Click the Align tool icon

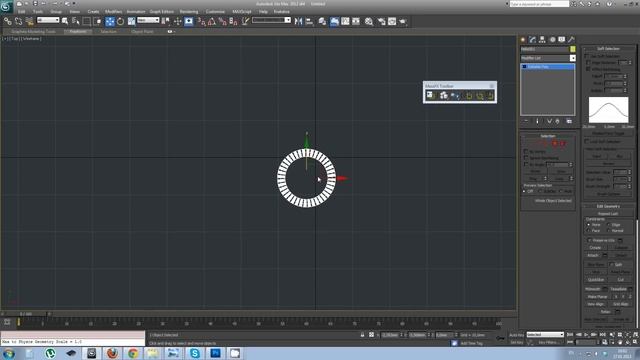tap(309, 21)
